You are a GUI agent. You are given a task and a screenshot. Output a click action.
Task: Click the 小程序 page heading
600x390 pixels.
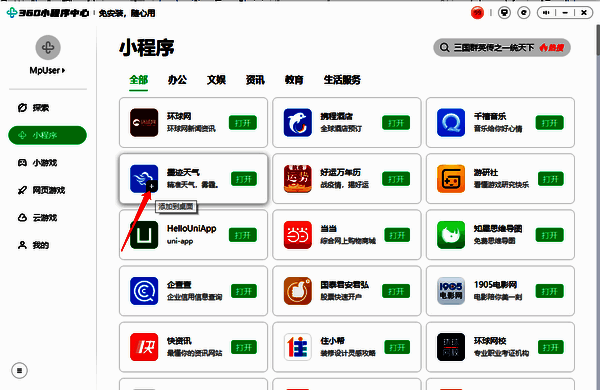(147, 48)
